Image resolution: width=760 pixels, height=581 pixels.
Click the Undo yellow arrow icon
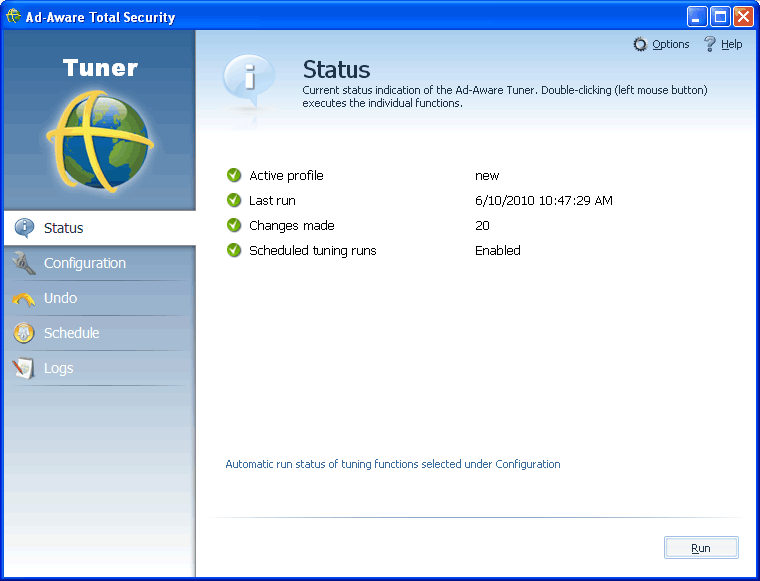24,299
